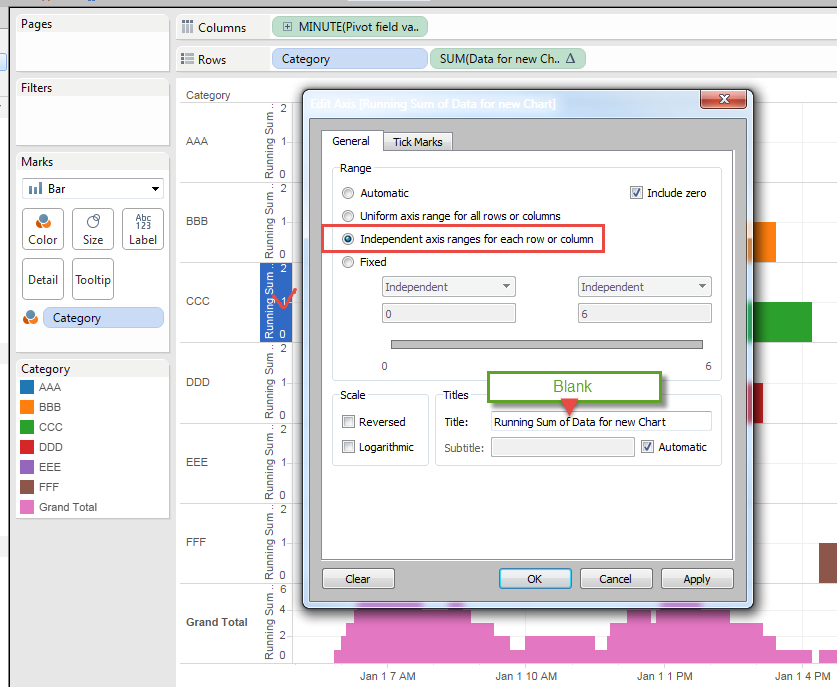The image size is (837, 687).
Task: Click the Category column header above rows
Action: [x=208, y=95]
